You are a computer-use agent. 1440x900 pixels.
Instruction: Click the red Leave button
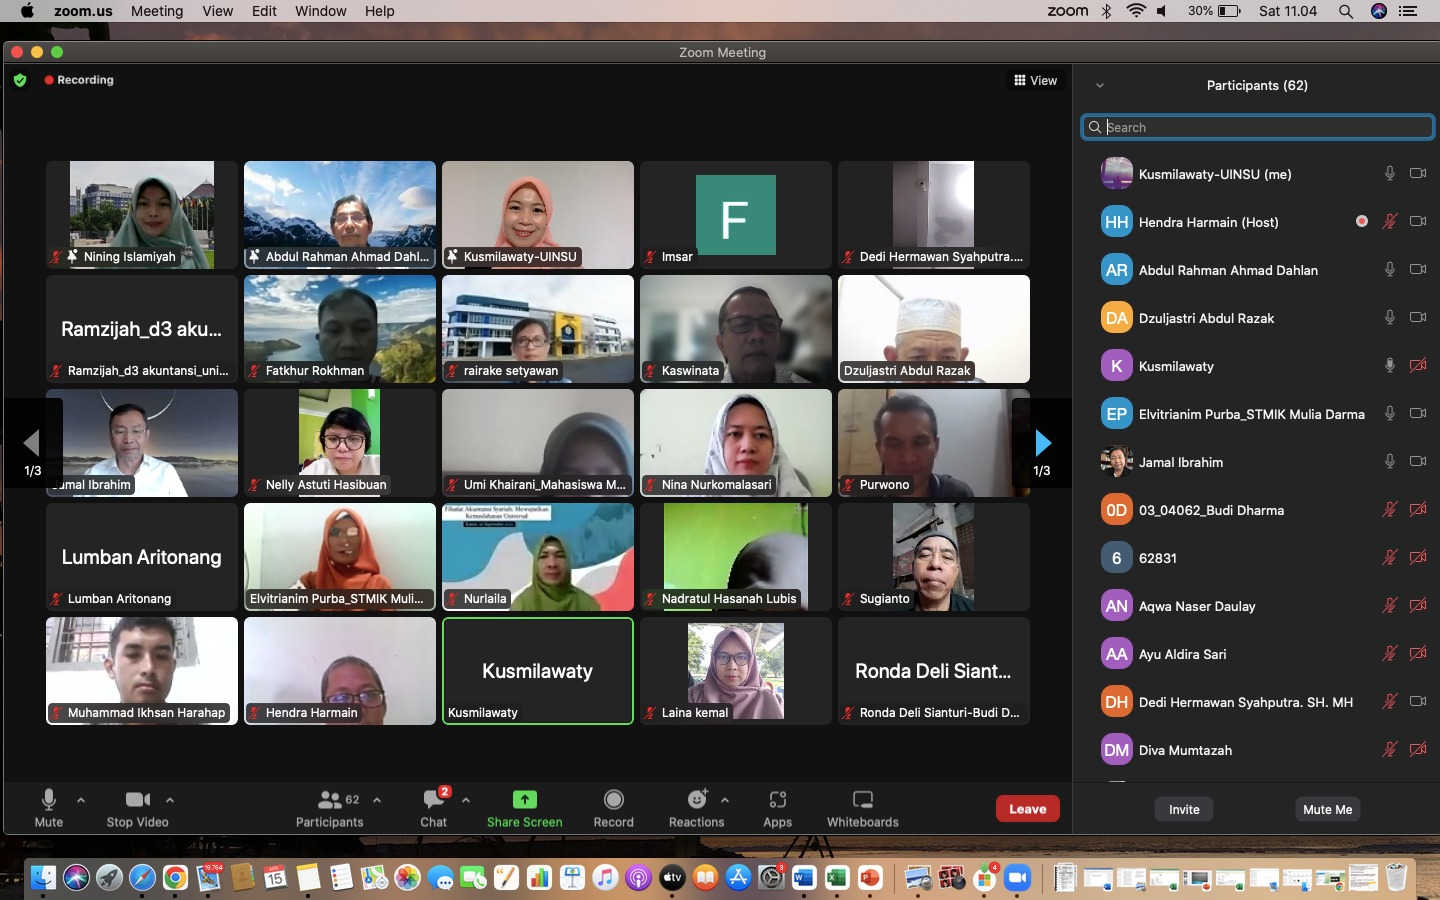pyautogui.click(x=1027, y=809)
